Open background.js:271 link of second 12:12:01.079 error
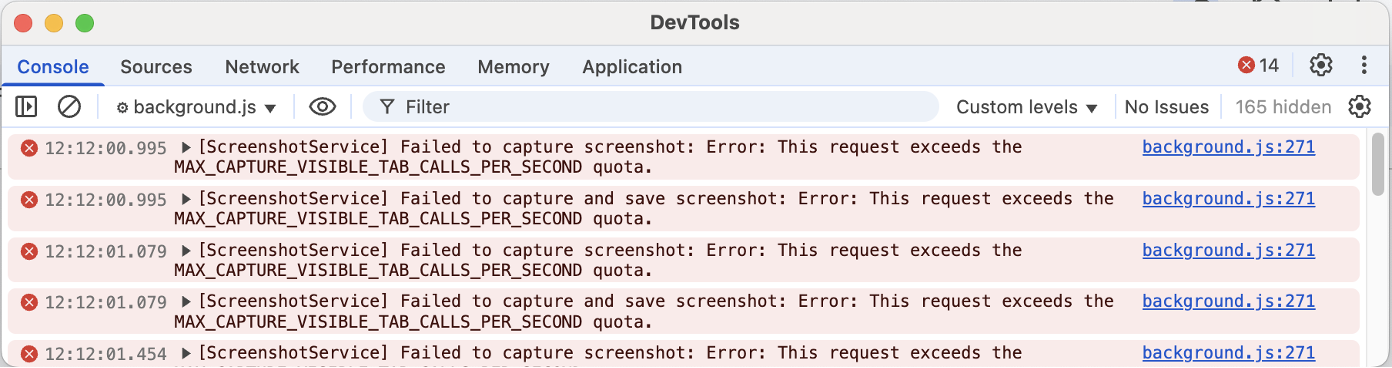Image resolution: width=1392 pixels, height=368 pixels. pos(1228,301)
